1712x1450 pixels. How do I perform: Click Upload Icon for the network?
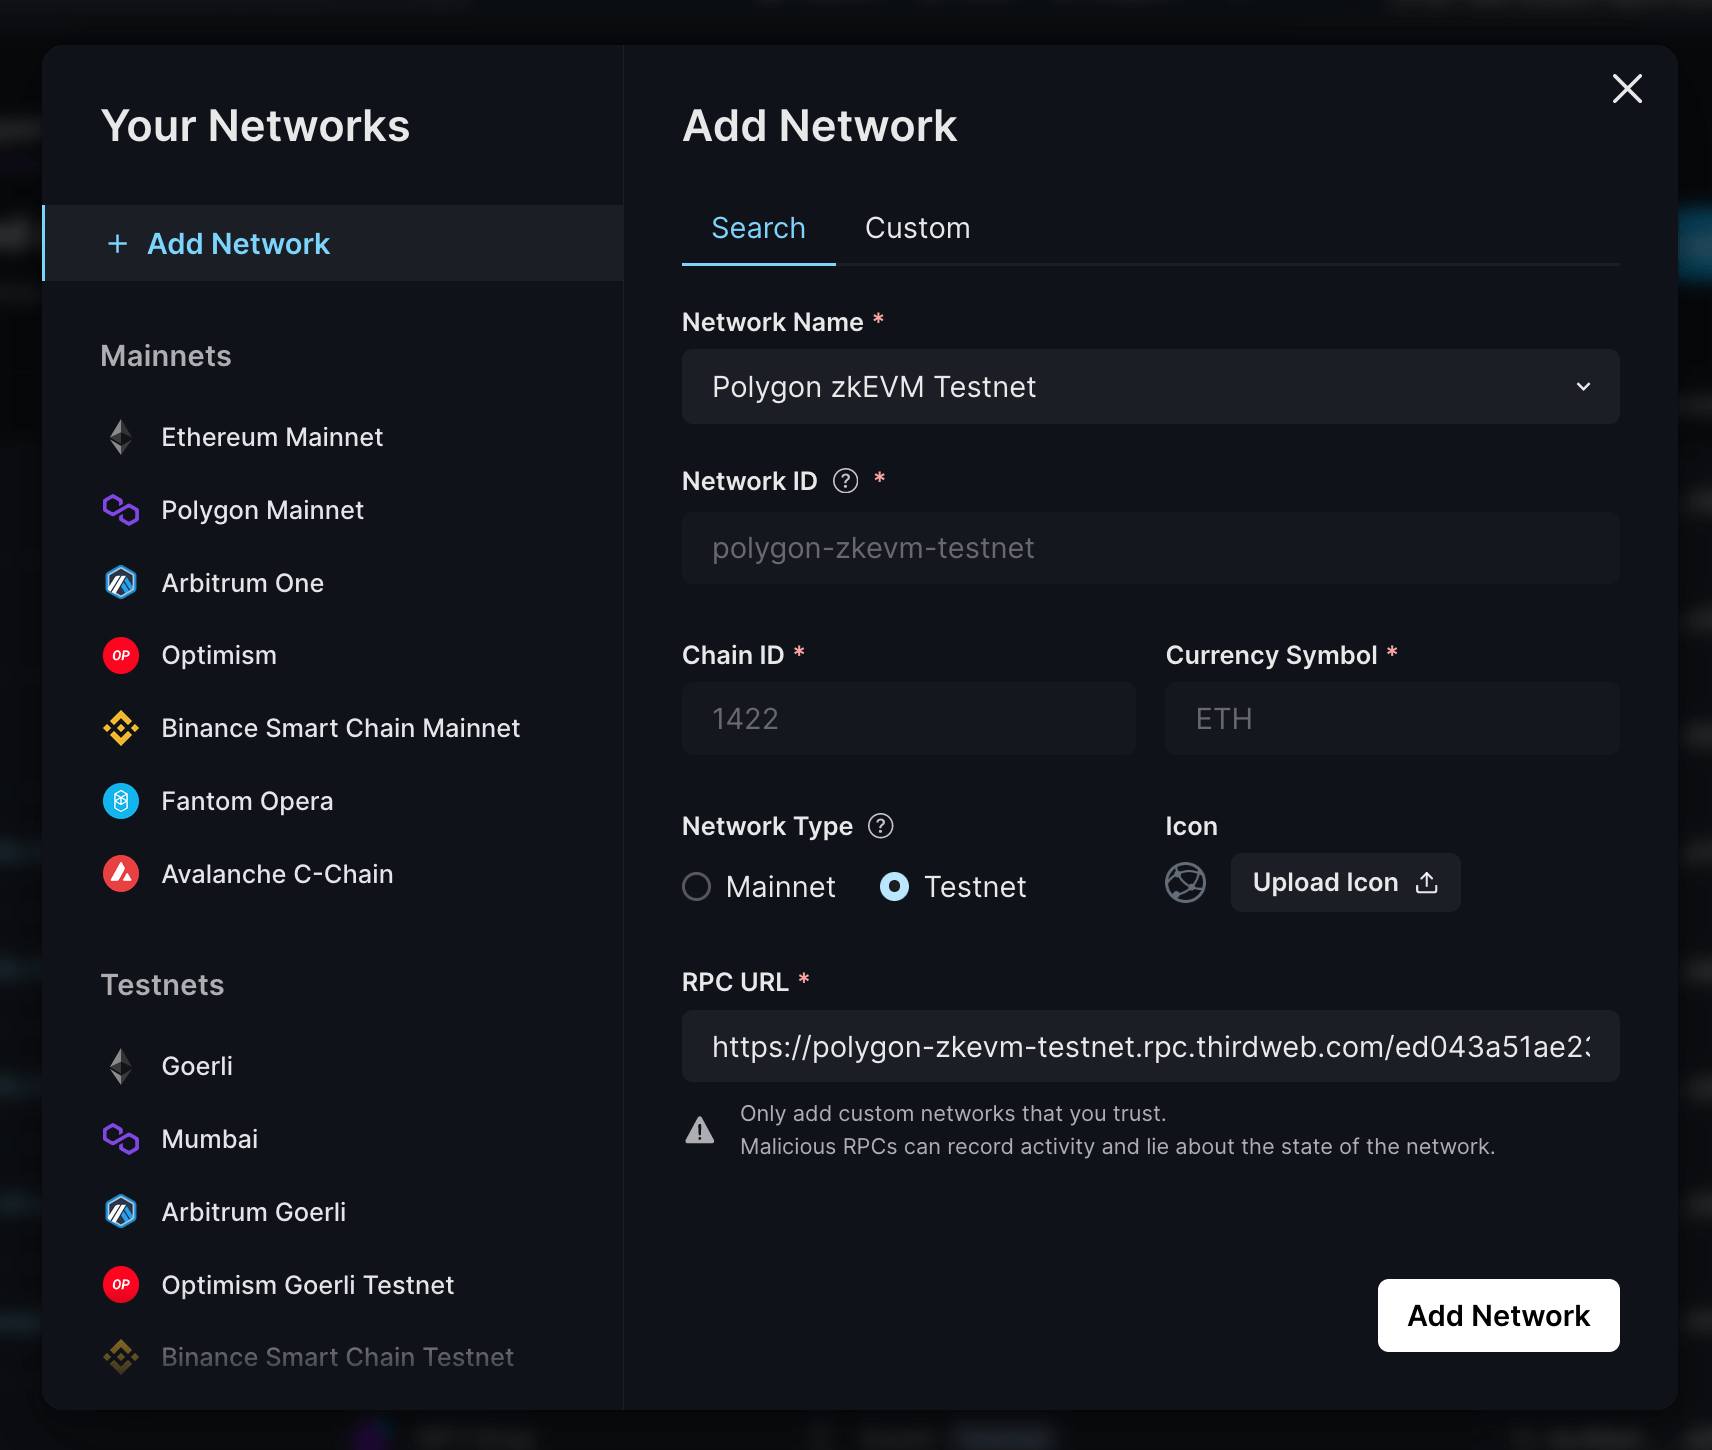1344,882
